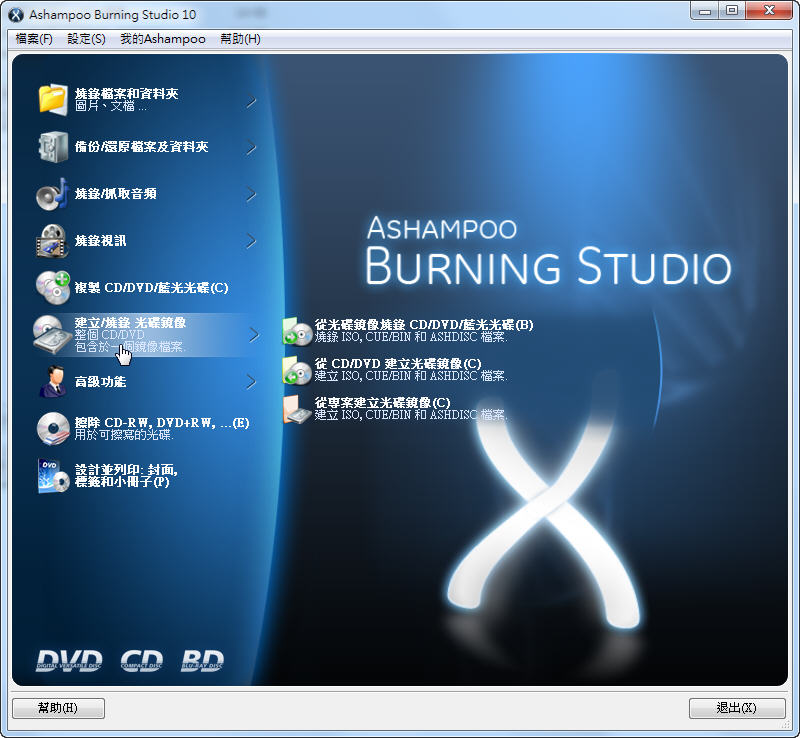Viewport: 800px width, 738px height.
Task: Select 從光碟鏡像燒錄 CD/DVD/藍光光碟(B)
Action: [x=423, y=325]
